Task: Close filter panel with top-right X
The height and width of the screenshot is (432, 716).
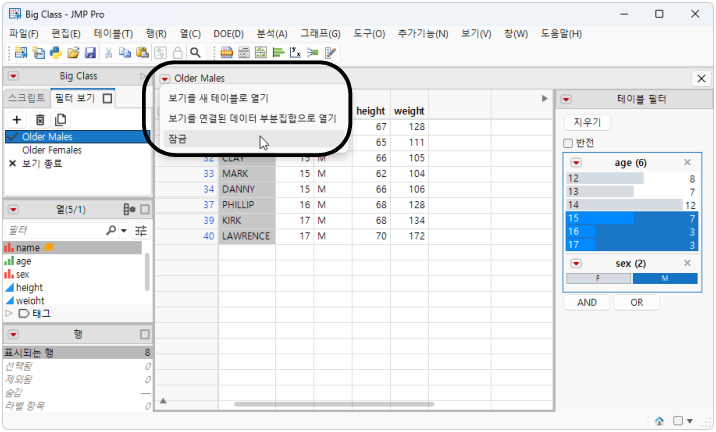Action: click(x=701, y=79)
